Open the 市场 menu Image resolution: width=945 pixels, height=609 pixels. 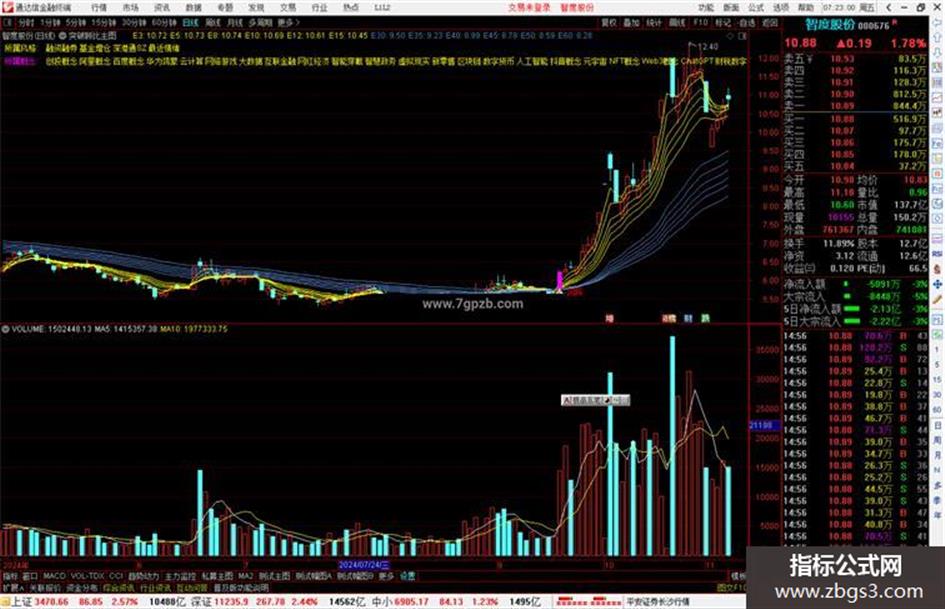pos(130,8)
